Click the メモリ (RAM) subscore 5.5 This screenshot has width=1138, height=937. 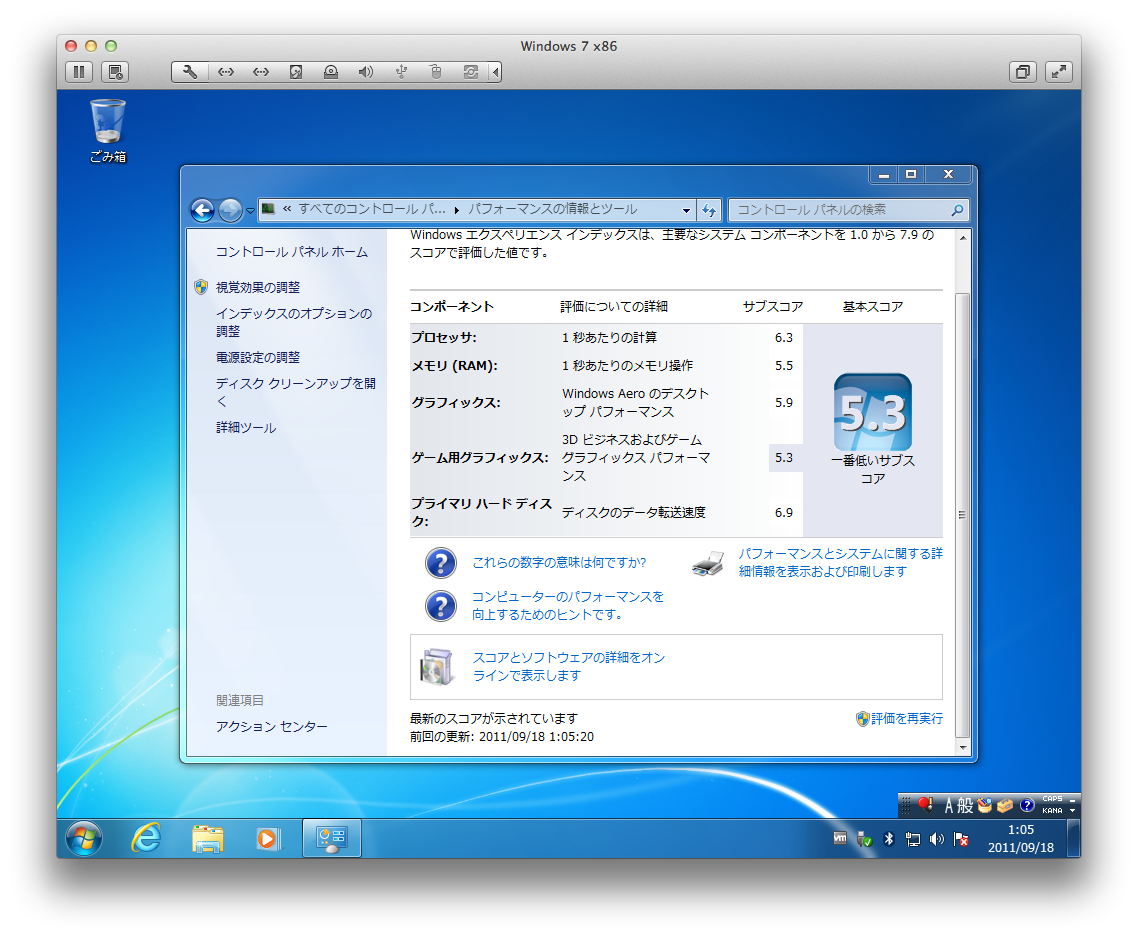point(784,366)
